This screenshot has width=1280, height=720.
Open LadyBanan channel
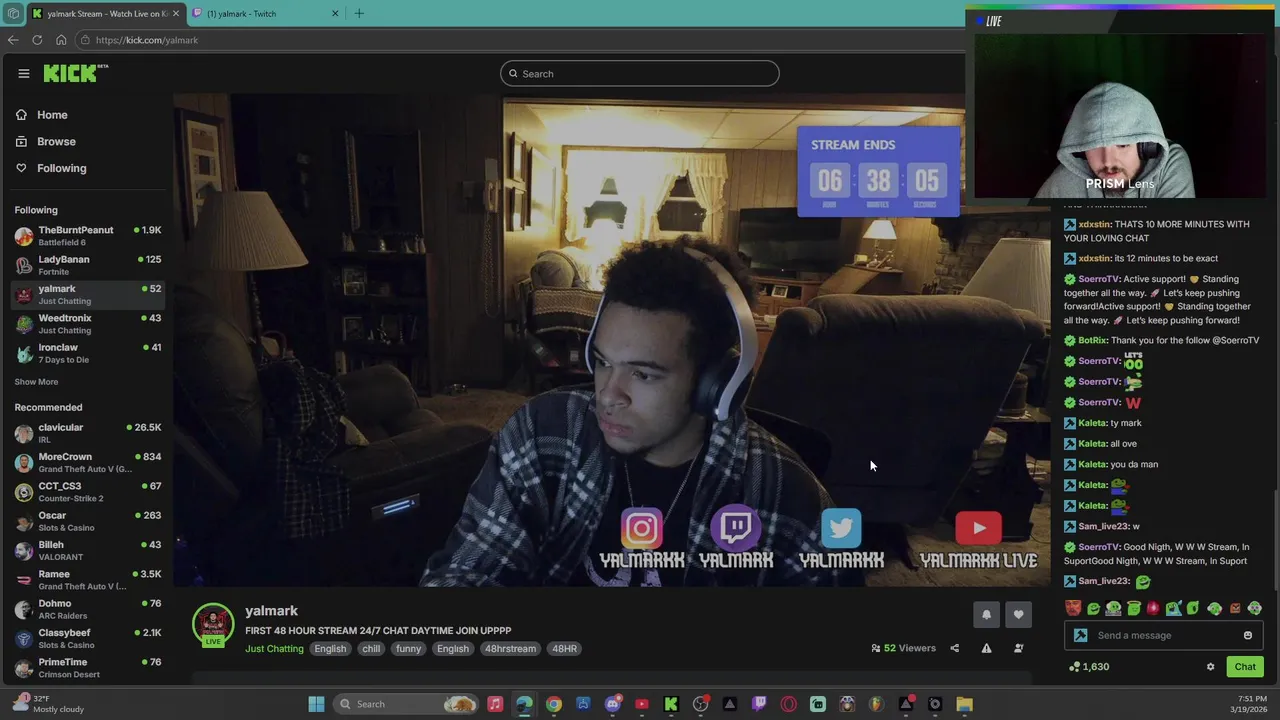(x=88, y=265)
